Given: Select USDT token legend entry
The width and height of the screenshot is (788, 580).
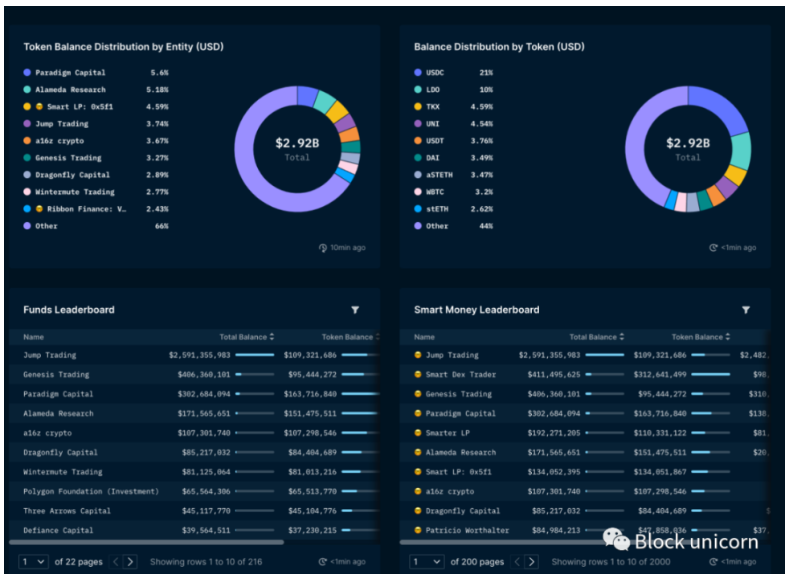Looking at the screenshot, I should [x=453, y=141].
